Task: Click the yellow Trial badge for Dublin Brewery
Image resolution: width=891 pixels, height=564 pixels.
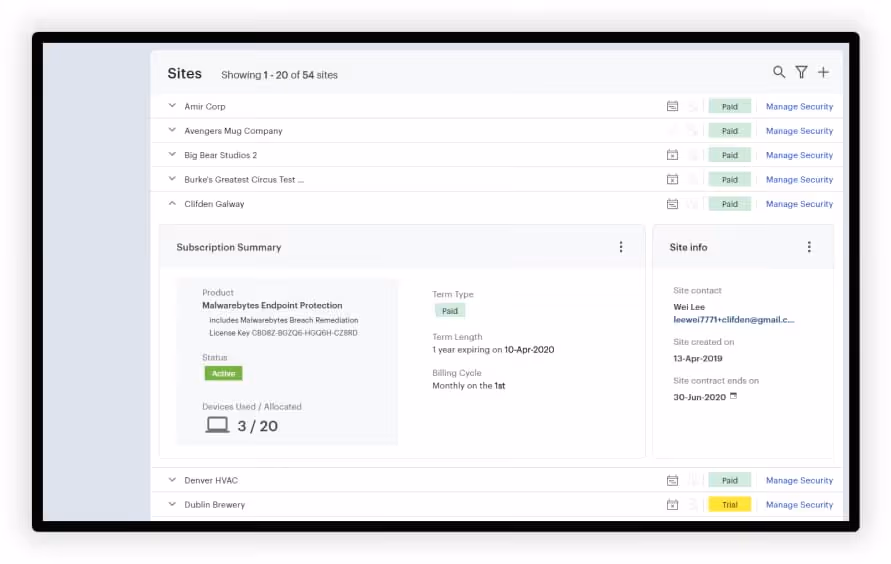Action: pos(730,505)
